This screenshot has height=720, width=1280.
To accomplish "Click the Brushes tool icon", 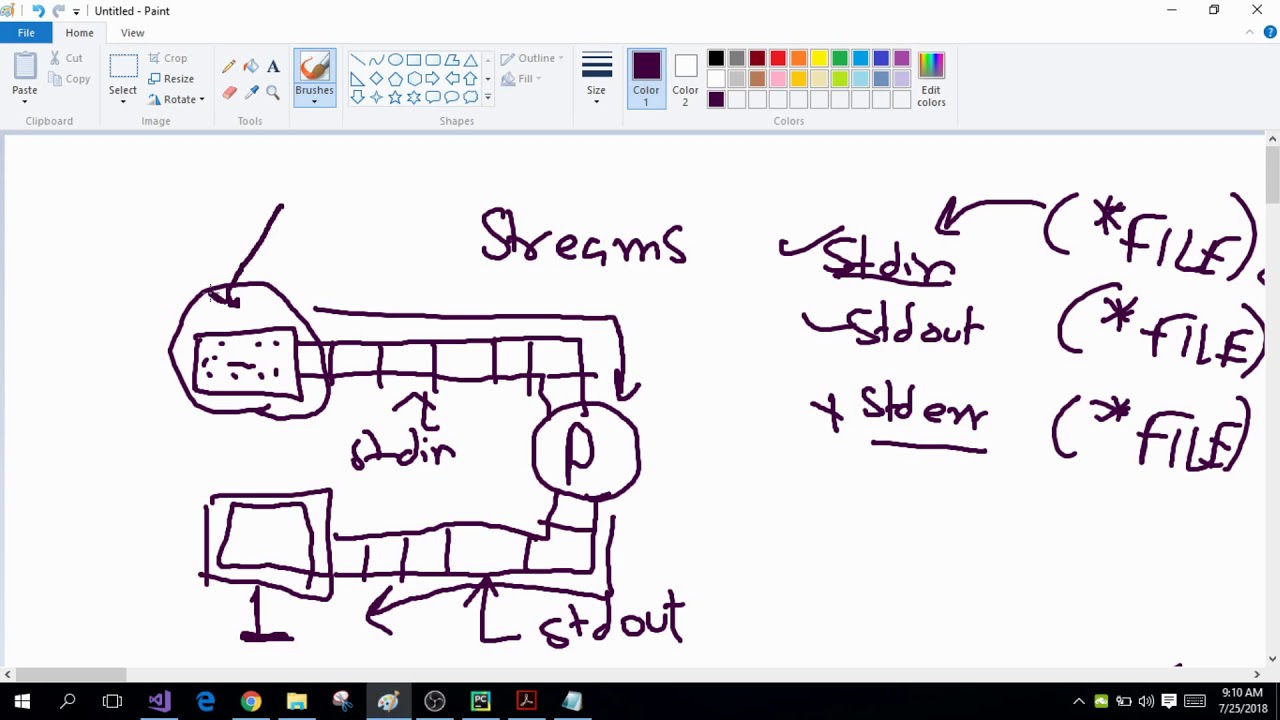I will tap(314, 68).
